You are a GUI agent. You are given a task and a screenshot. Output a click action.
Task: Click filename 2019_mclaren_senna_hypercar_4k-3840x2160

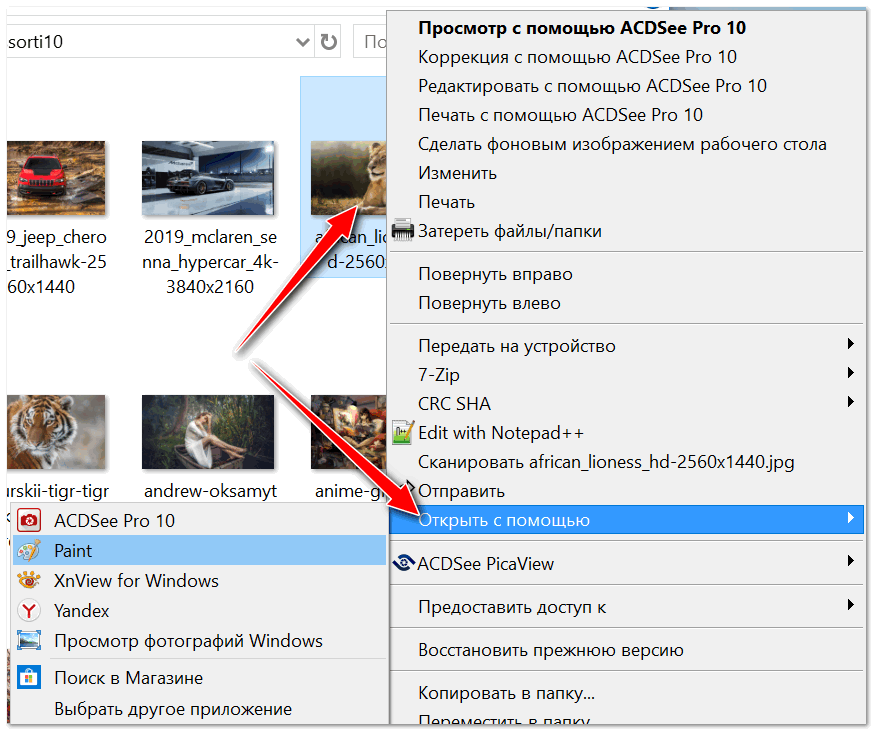coord(210,262)
